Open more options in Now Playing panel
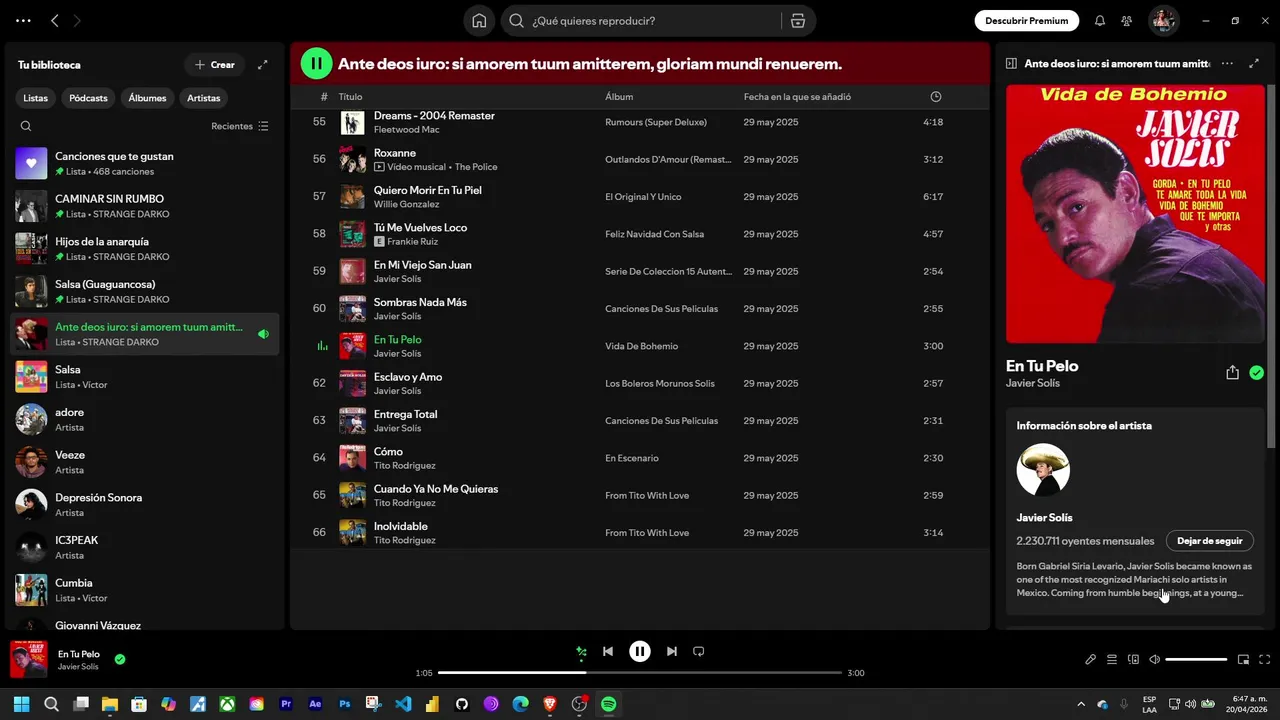The height and width of the screenshot is (720, 1280). pos(1227,64)
